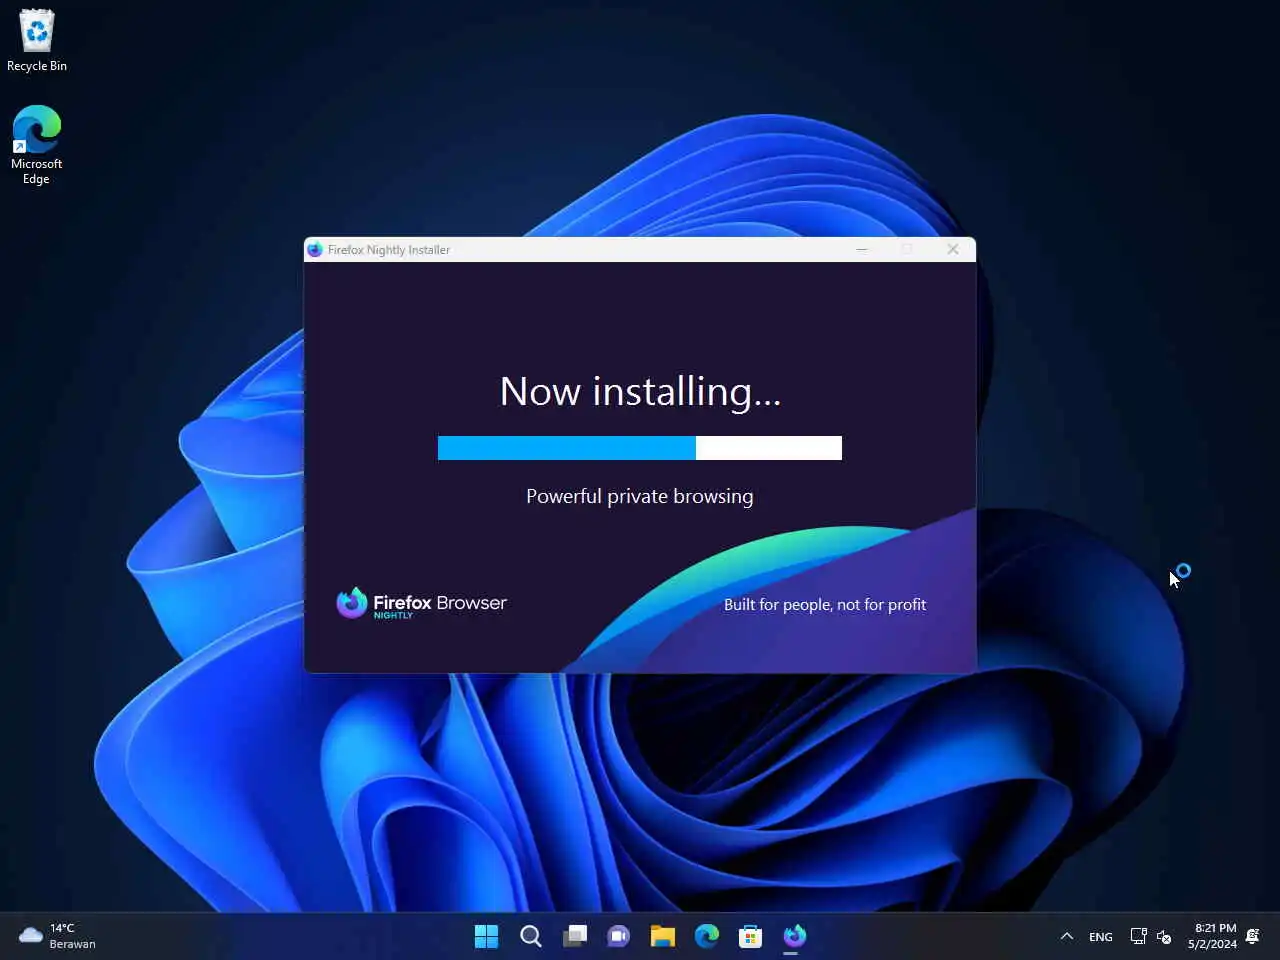The height and width of the screenshot is (960, 1280).
Task: Open Task View on taskbar
Action: click(575, 936)
